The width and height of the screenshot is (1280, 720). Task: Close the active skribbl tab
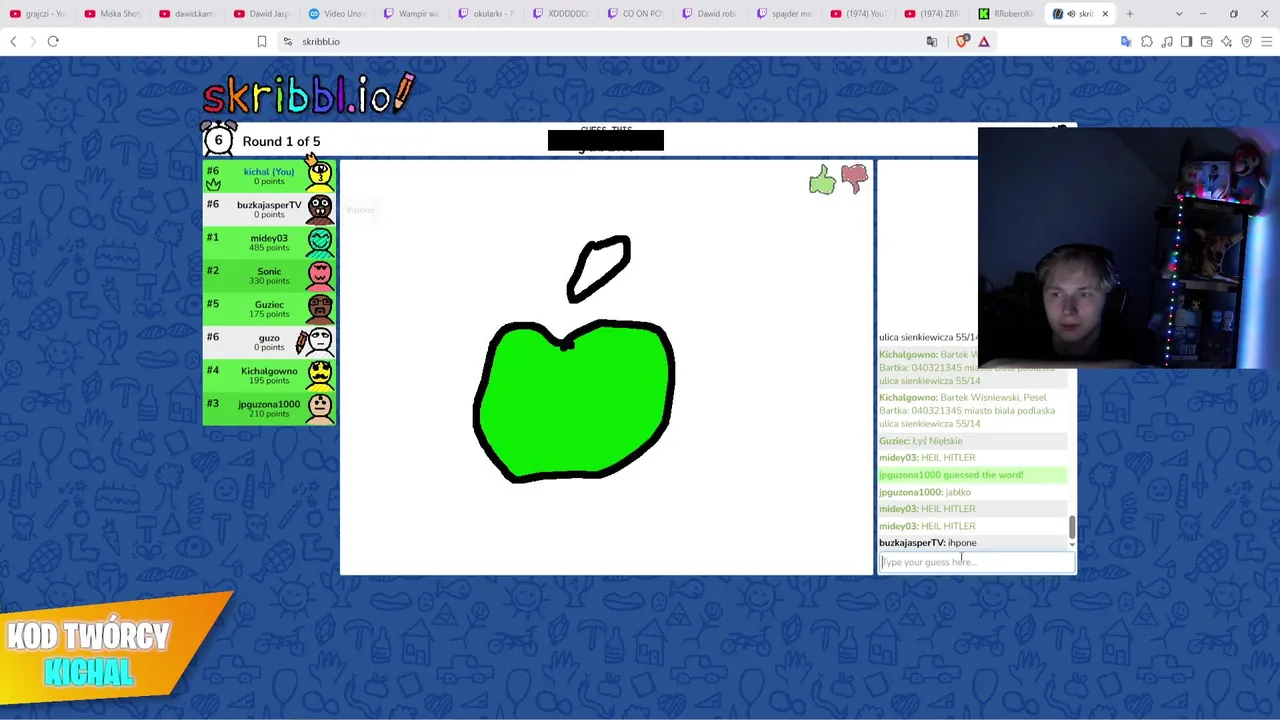click(1105, 14)
